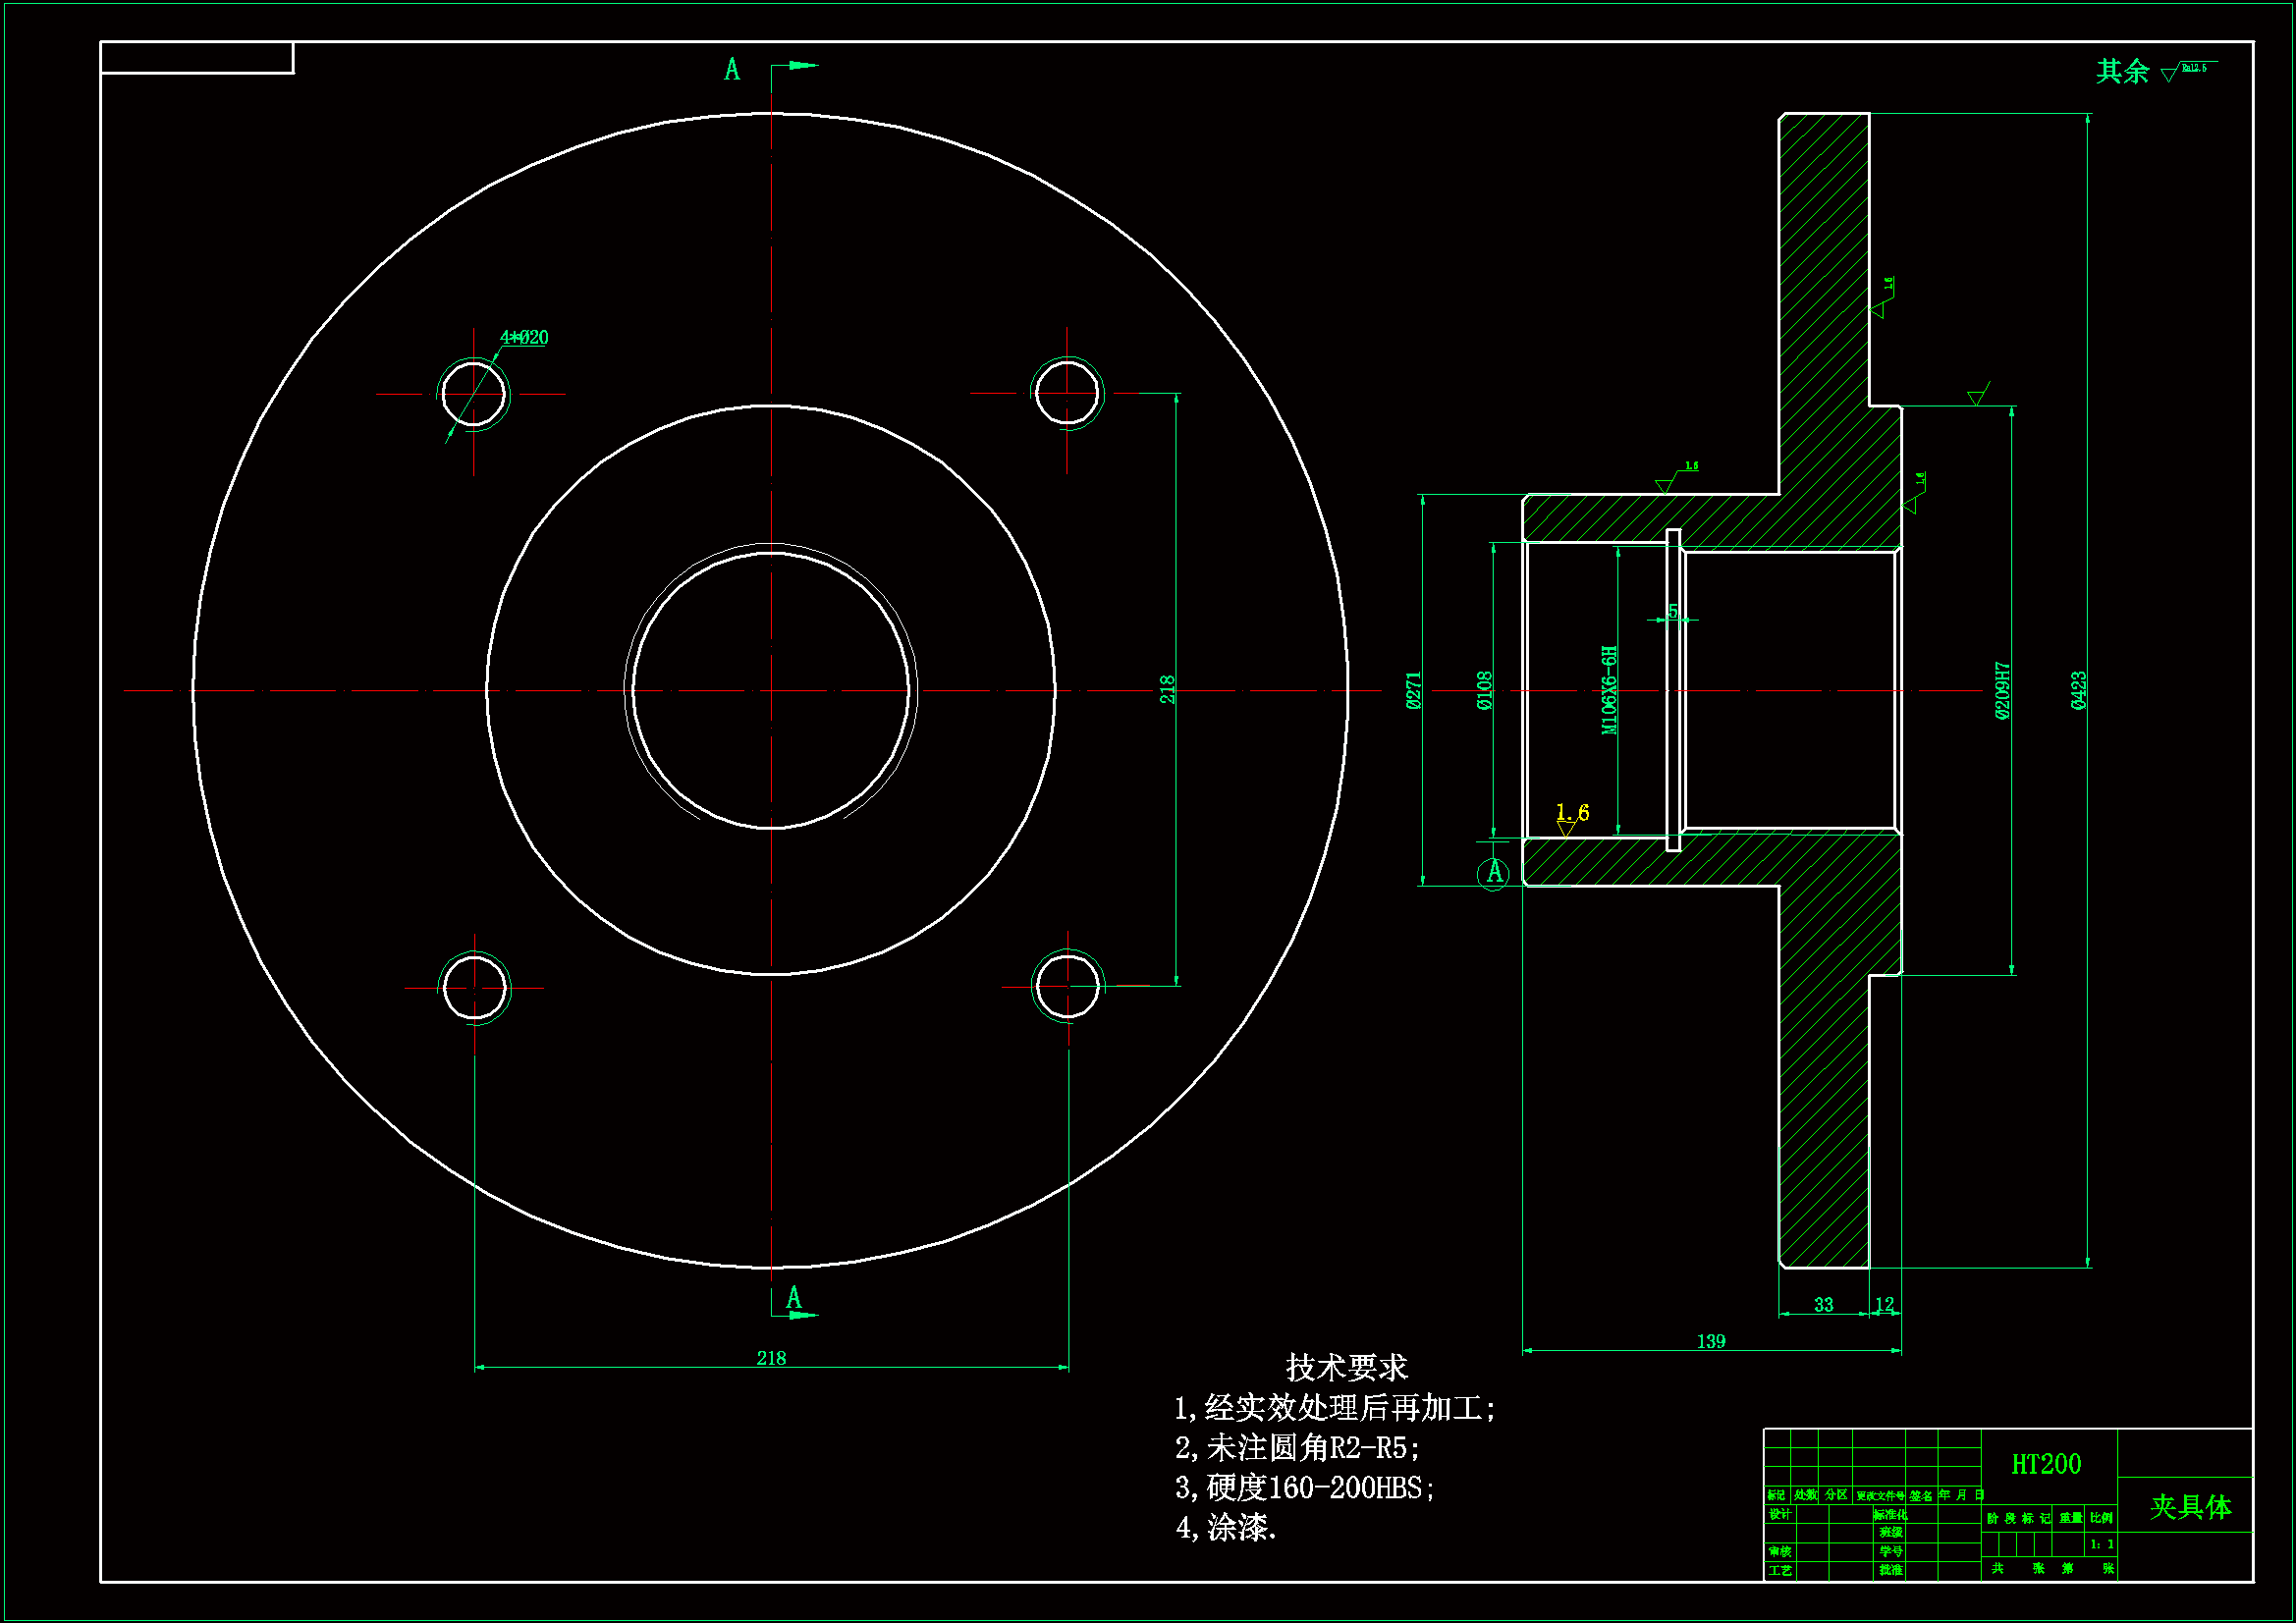
Task: Click the yellow 1.6 roughness symbol
Action: 1572,815
